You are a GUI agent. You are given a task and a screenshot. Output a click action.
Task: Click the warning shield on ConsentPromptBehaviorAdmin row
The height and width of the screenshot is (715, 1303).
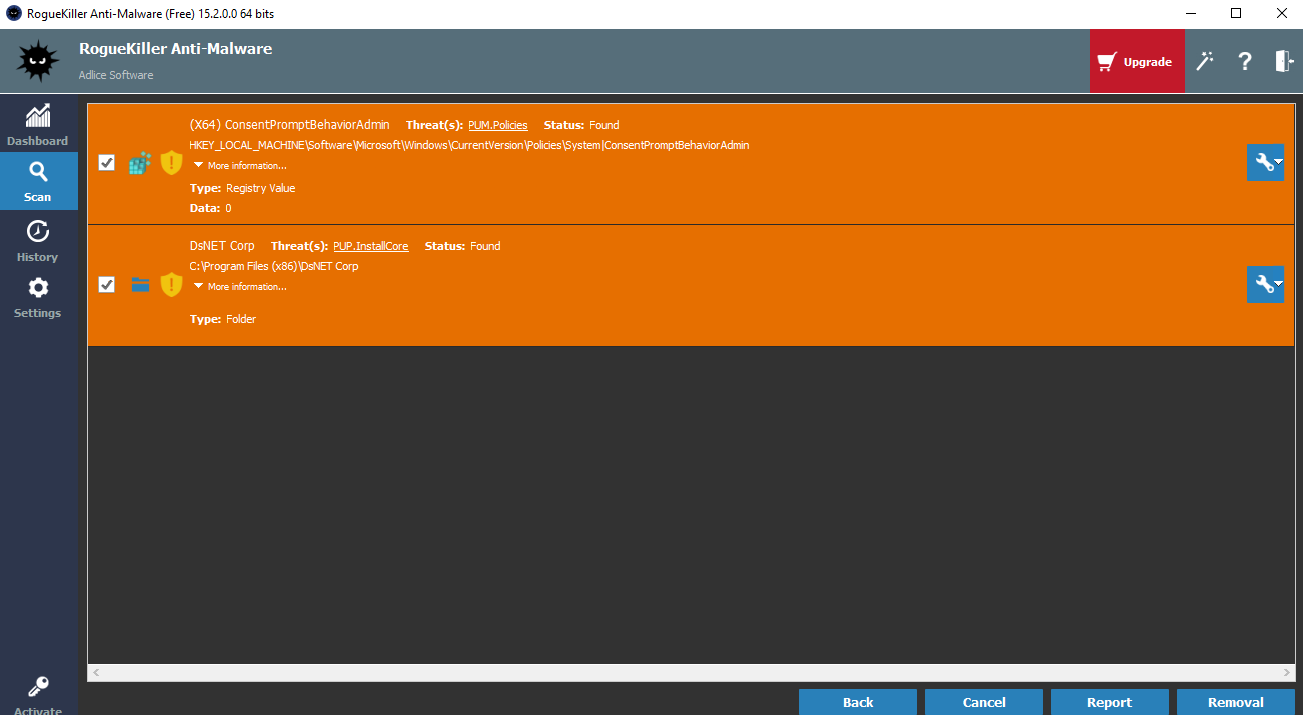click(171, 163)
